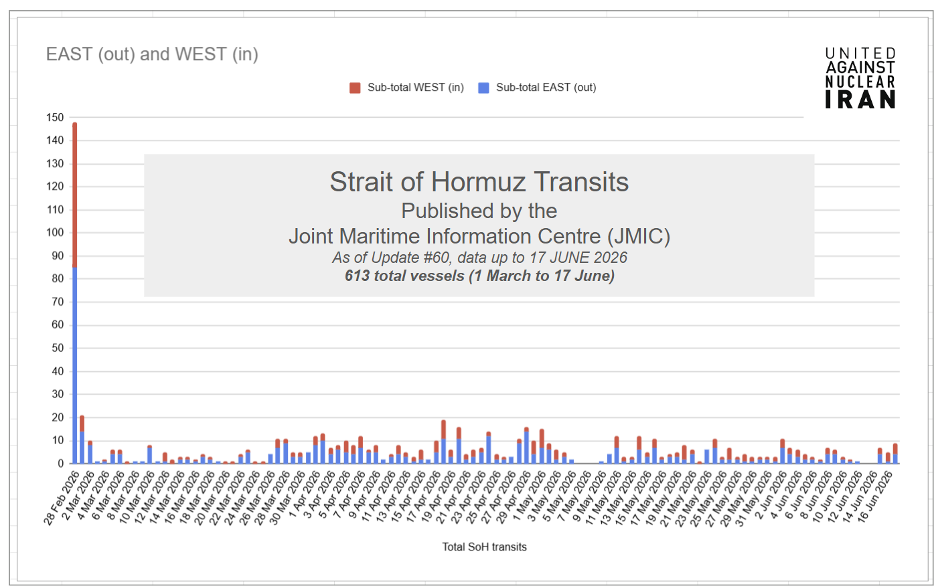Click the '30 Mar 2026' x-axis label
Viewport: 936px width, 588px height.
click(x=286, y=497)
